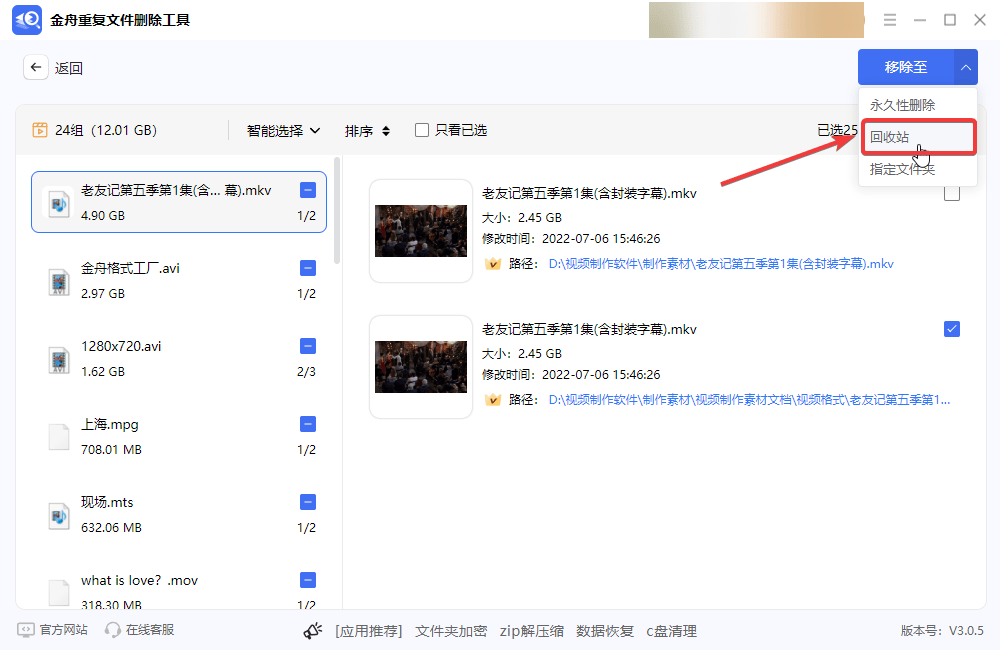Click the 移除至 button
The image size is (1000, 650).
point(906,67)
